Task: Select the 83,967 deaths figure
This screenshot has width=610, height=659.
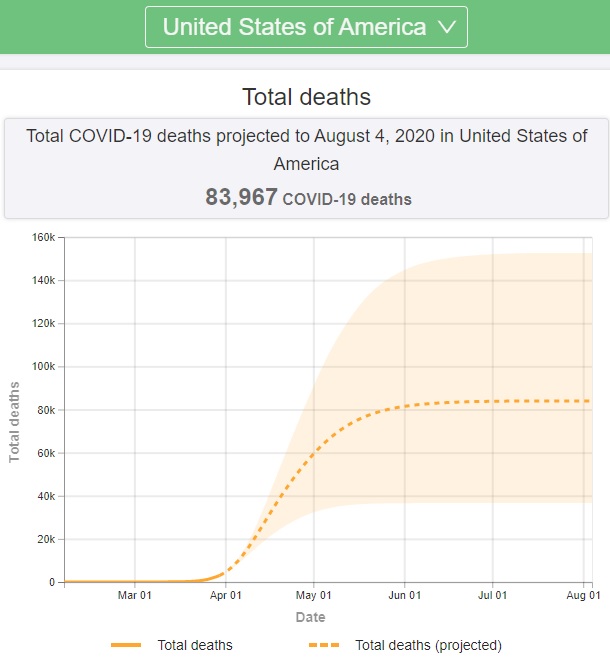Action: [241, 198]
